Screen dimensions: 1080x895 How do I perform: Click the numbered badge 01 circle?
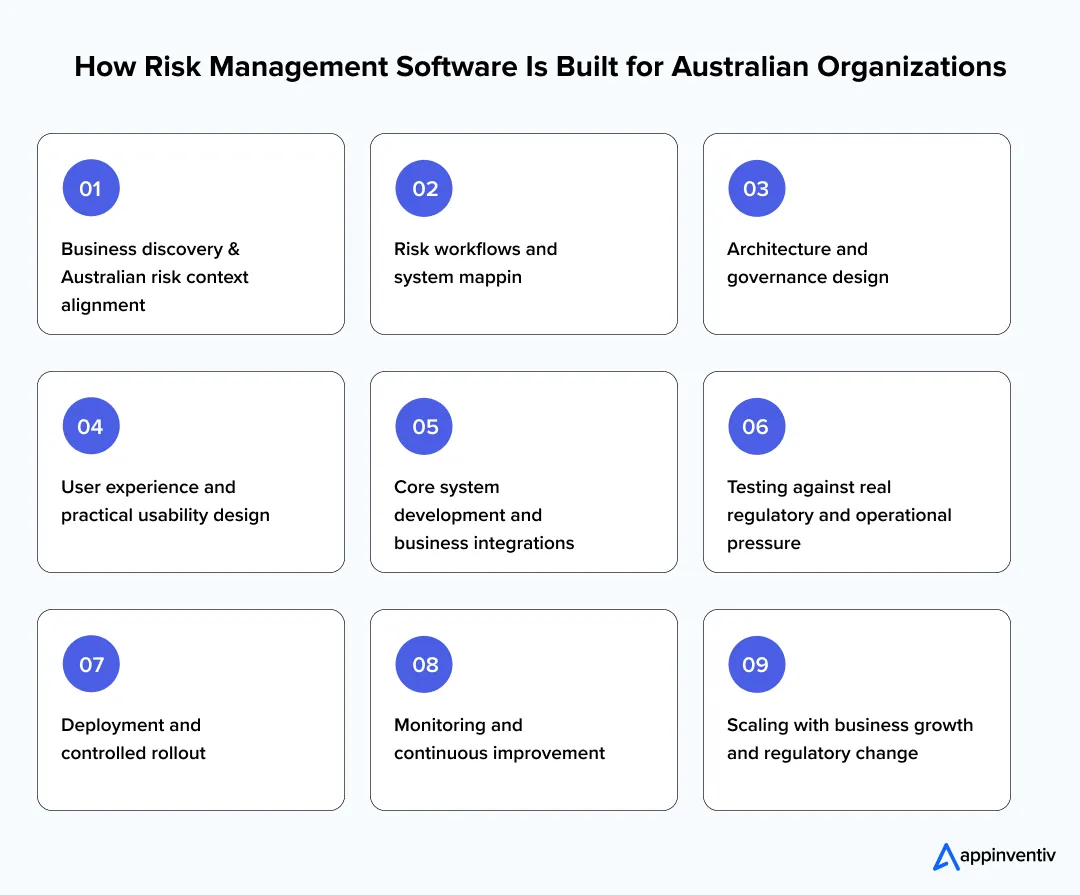91,187
